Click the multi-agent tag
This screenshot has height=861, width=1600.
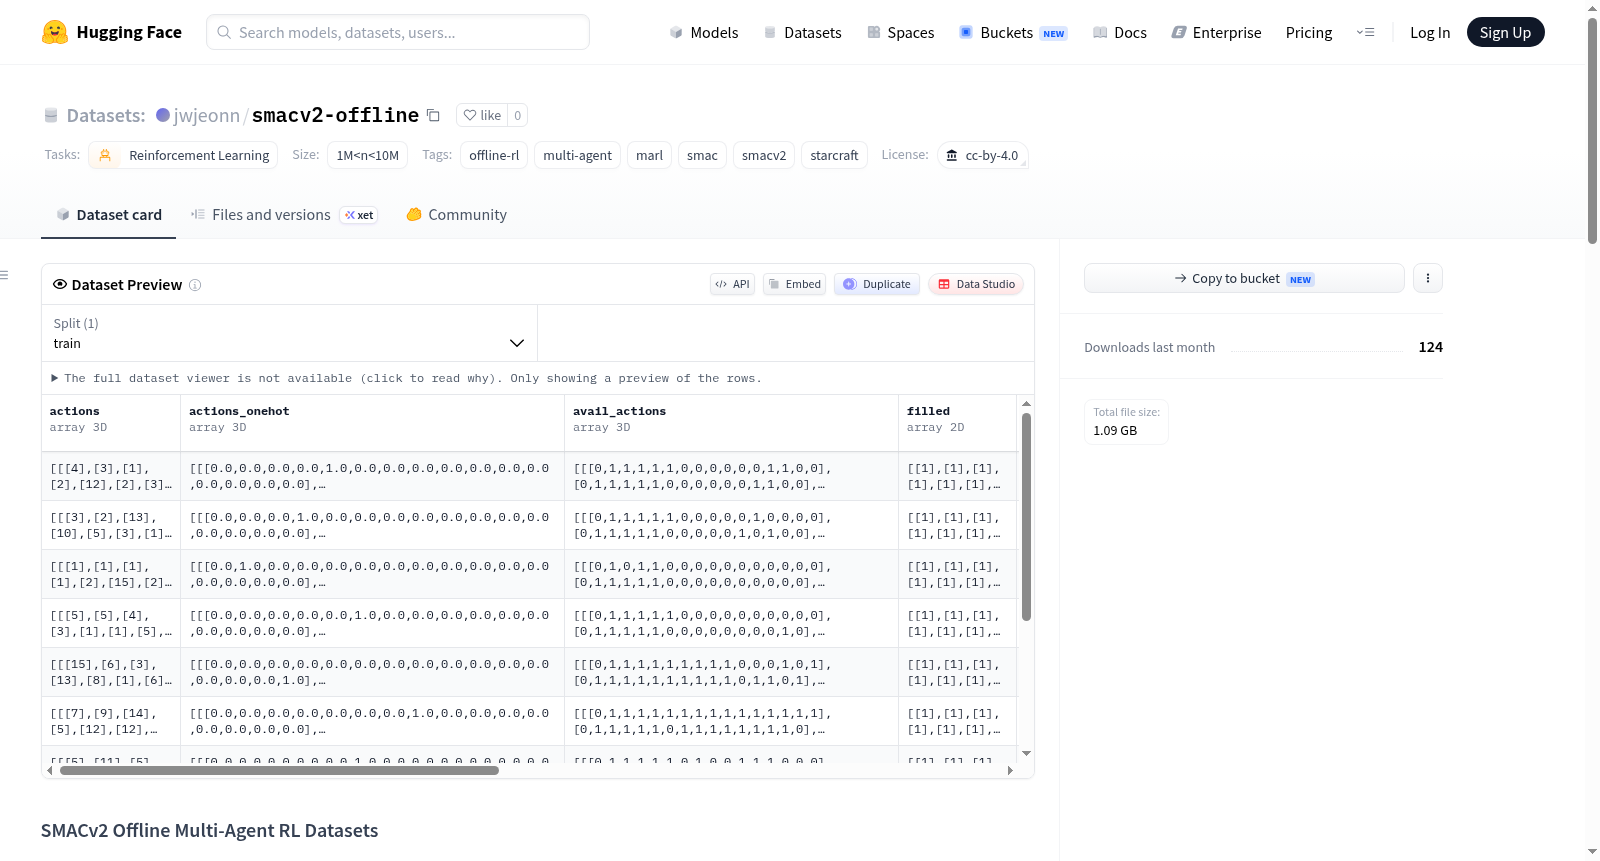(x=578, y=155)
